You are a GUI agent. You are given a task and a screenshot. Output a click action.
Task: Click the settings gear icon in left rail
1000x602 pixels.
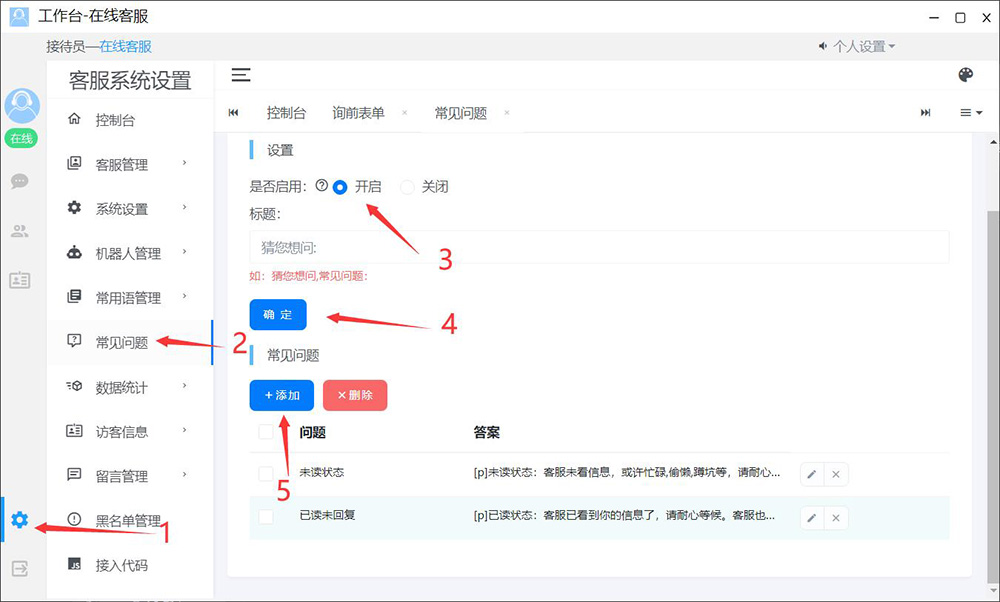click(x=20, y=520)
